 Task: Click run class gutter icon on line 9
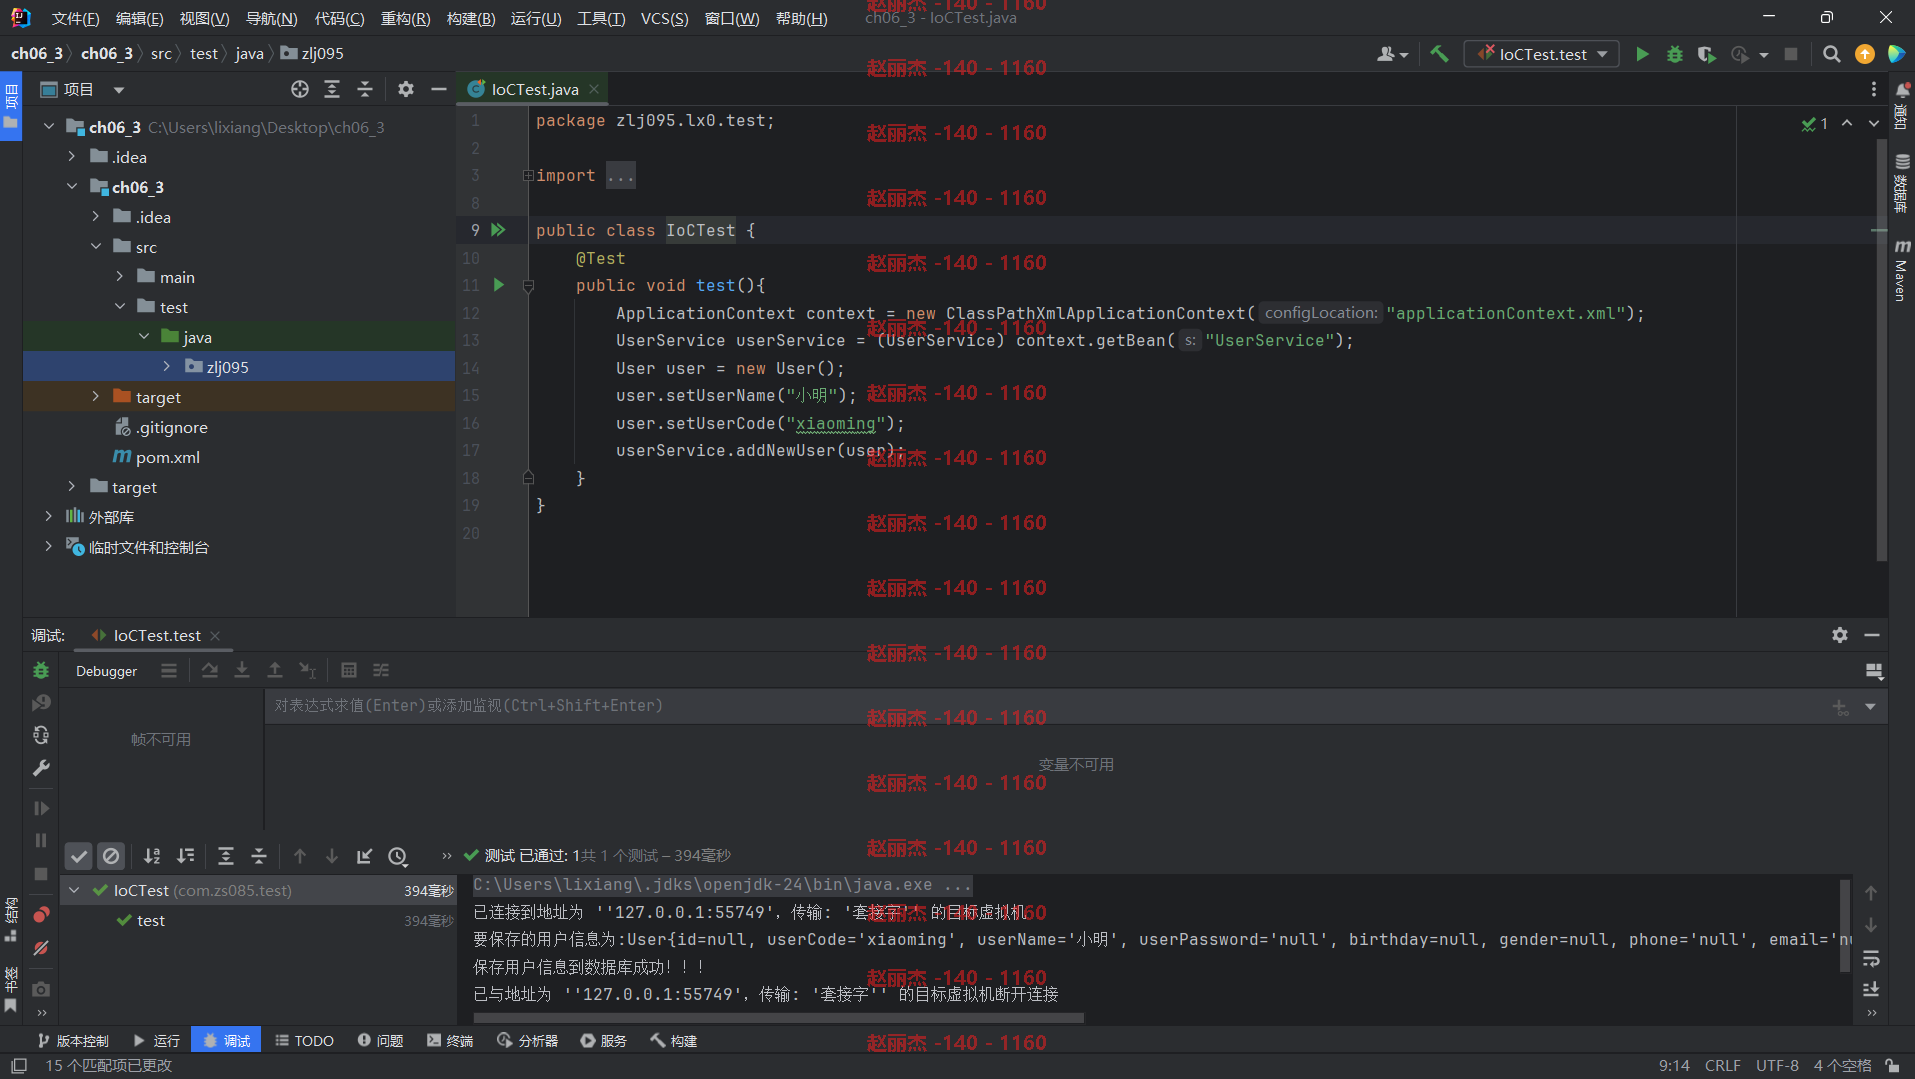pos(498,230)
